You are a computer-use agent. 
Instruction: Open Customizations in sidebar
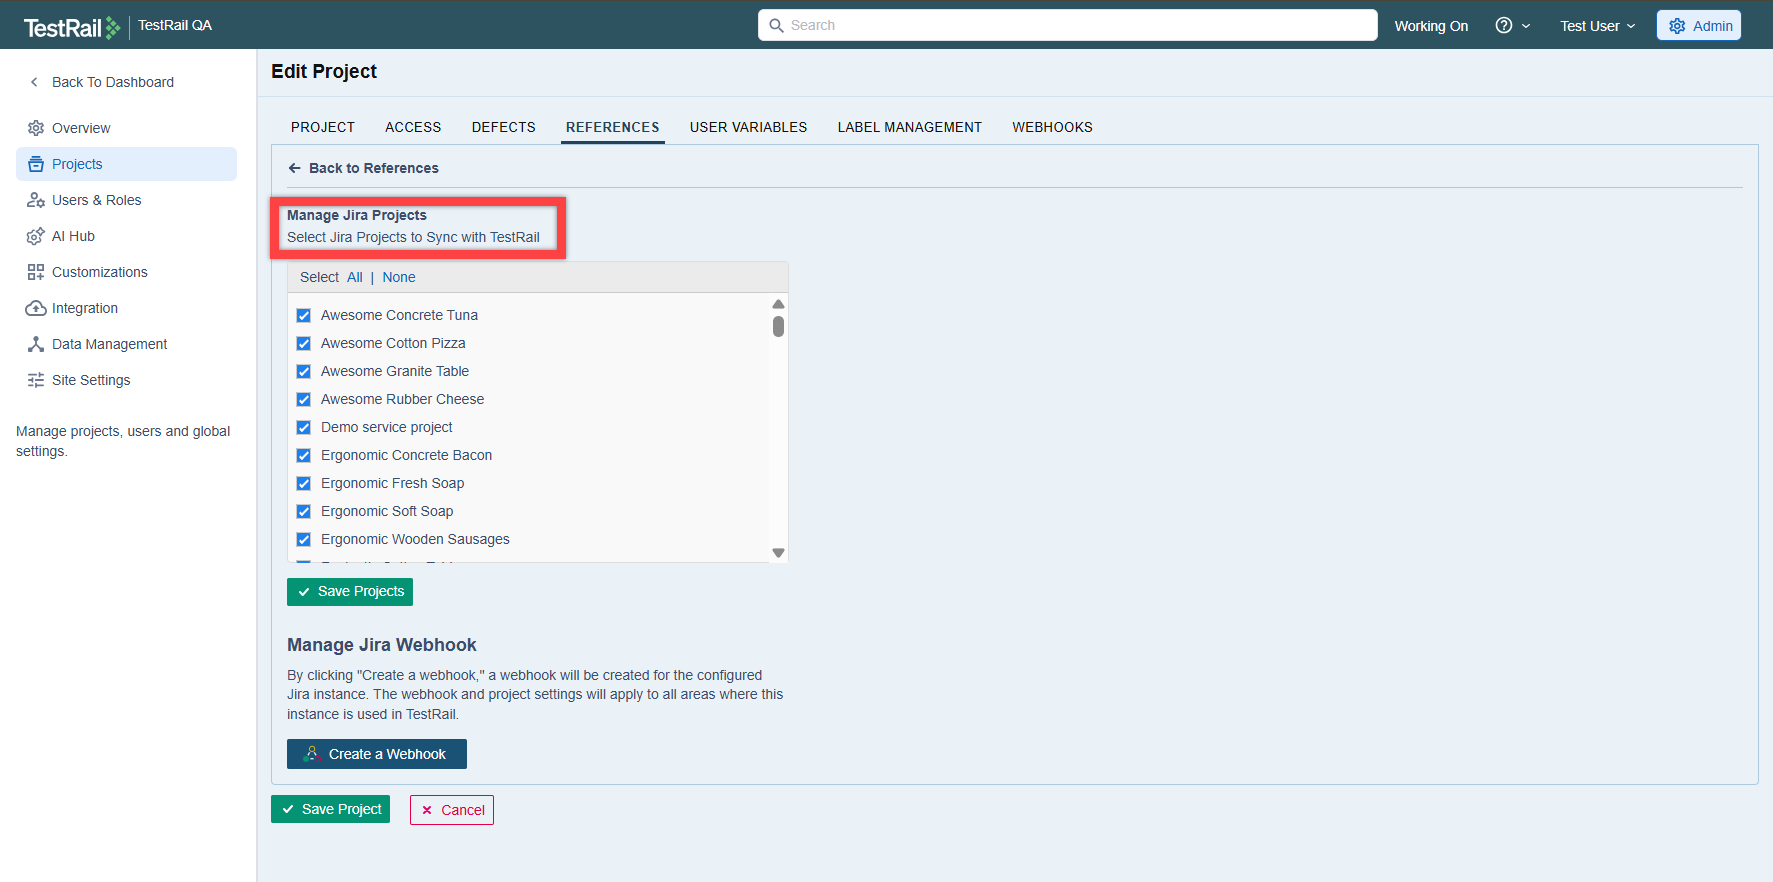click(x=126, y=272)
